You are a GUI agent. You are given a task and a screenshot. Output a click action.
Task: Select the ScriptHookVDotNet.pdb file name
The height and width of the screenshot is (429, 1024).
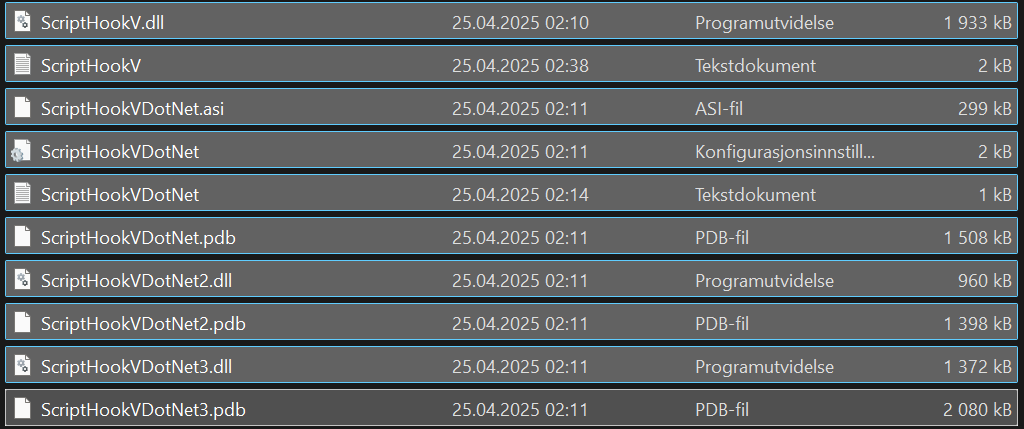pos(138,238)
